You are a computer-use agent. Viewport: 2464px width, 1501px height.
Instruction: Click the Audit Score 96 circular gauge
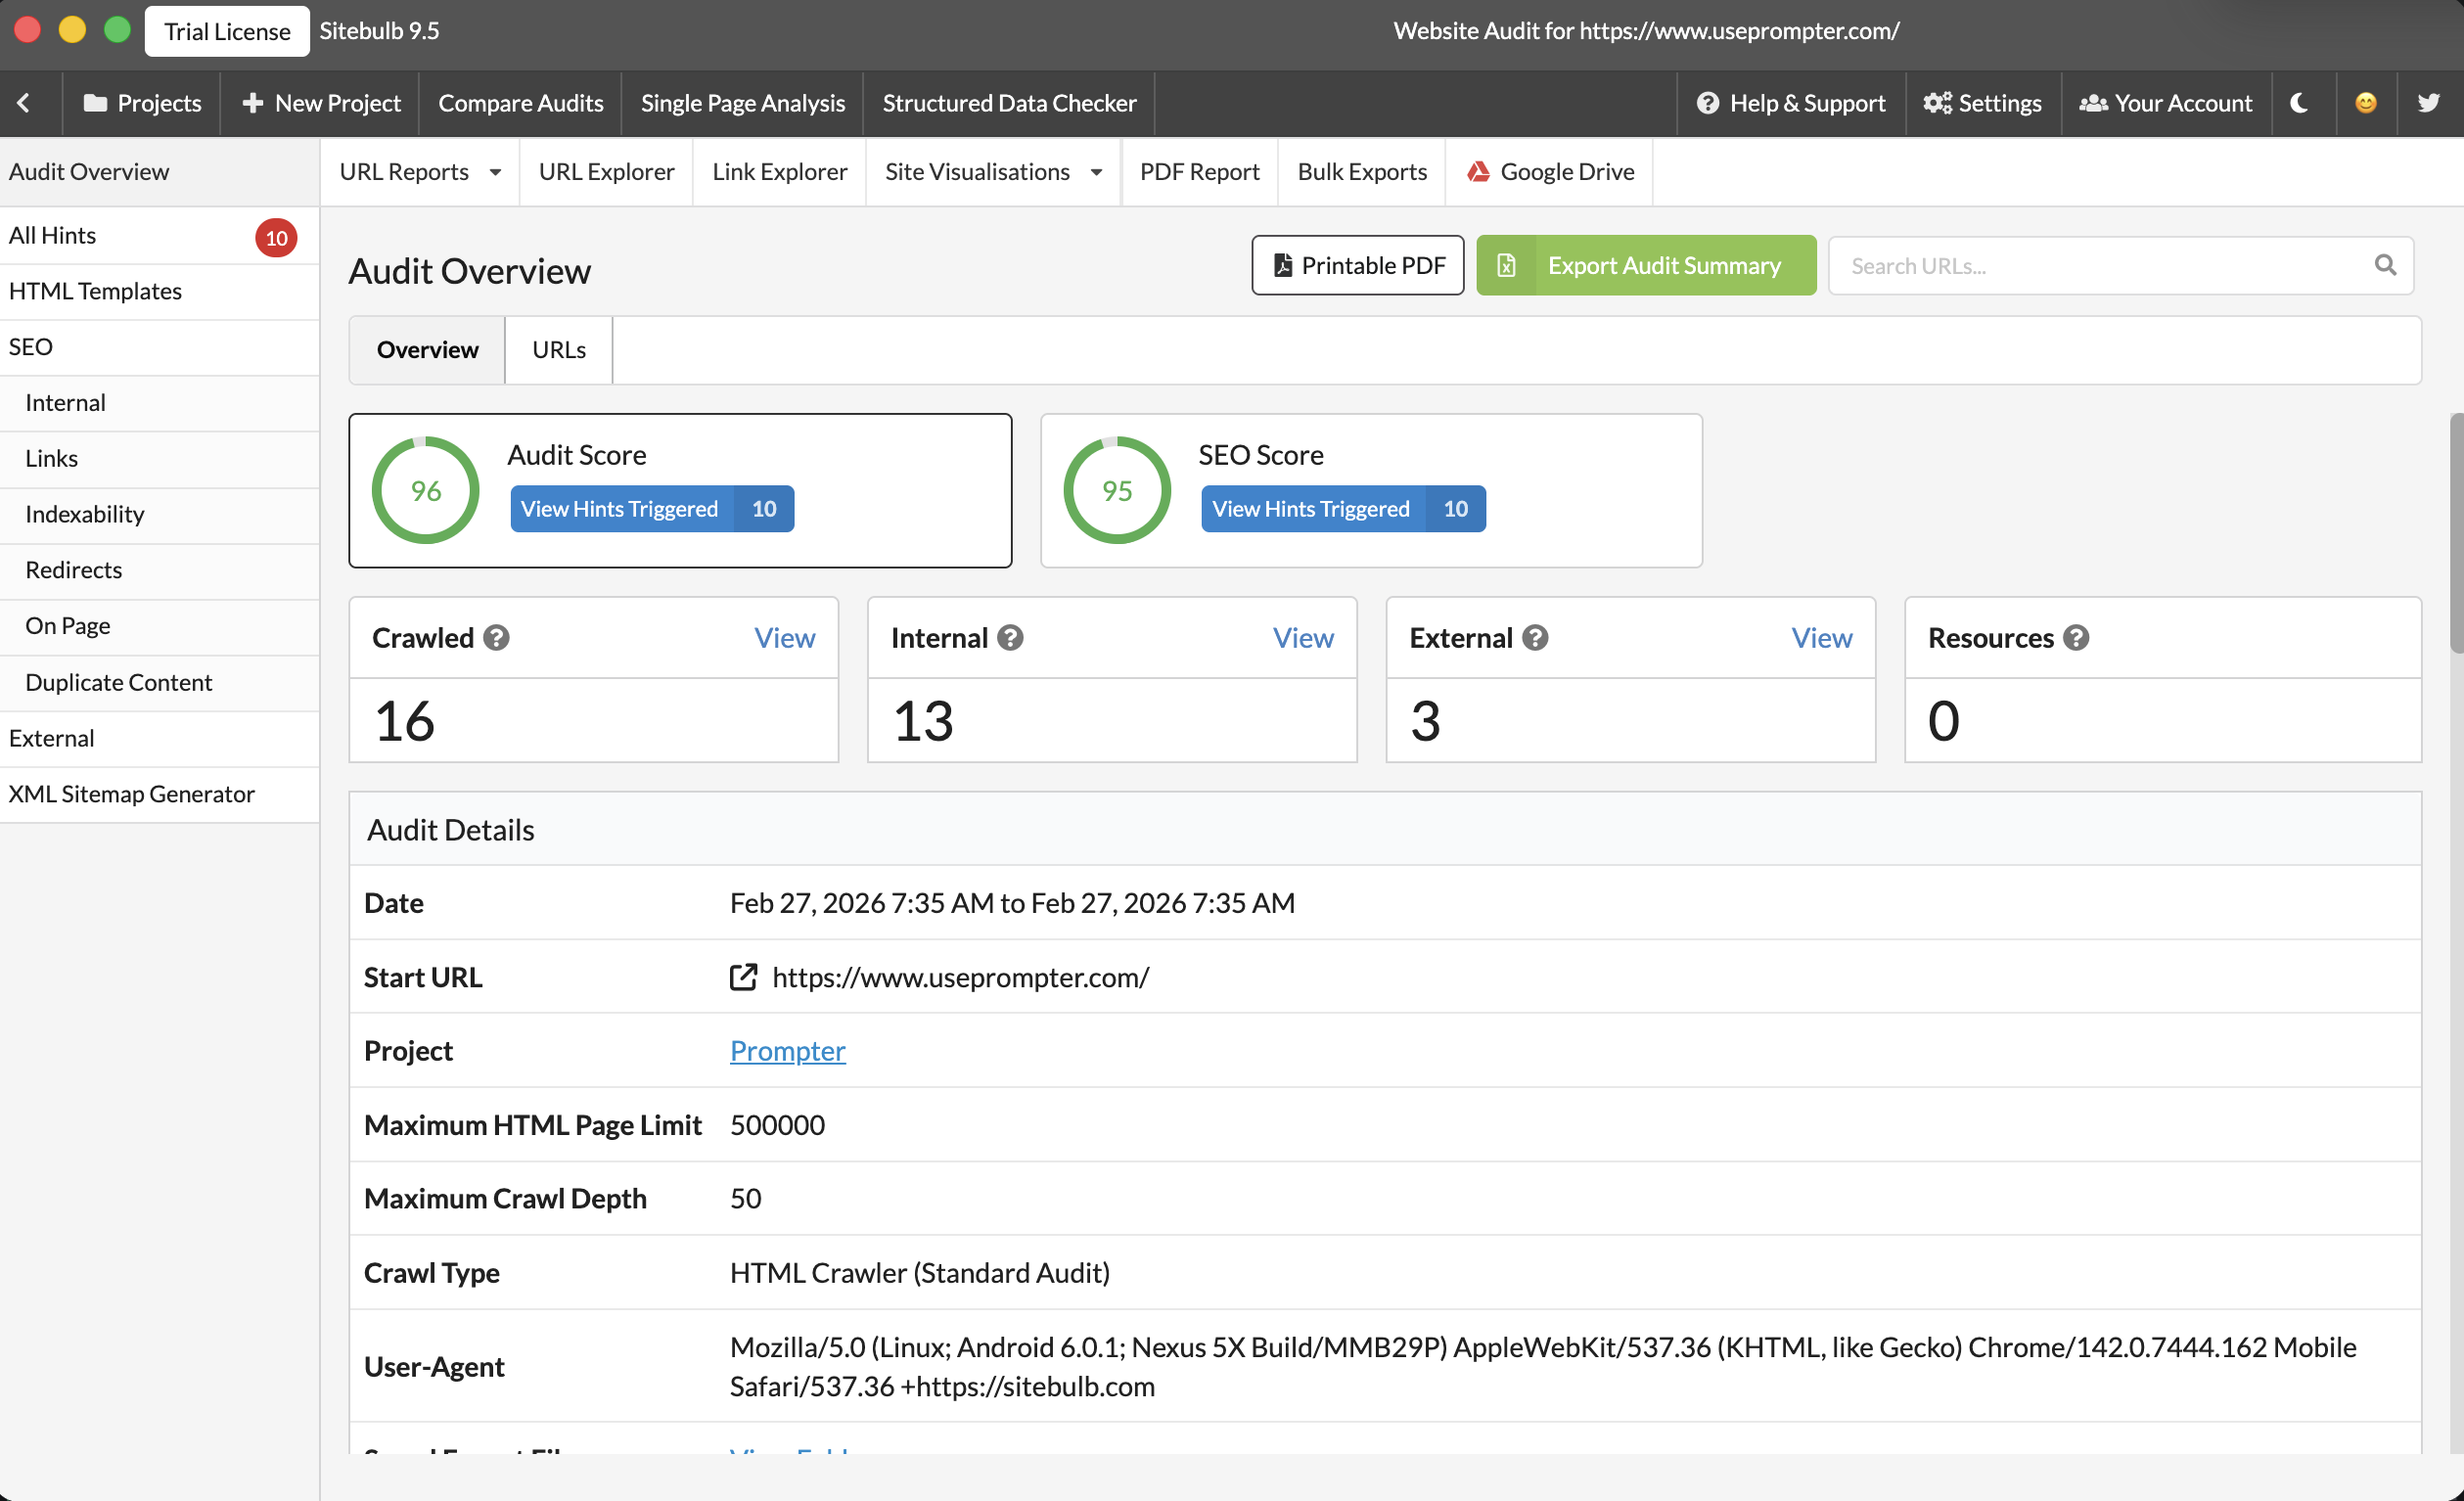425,490
